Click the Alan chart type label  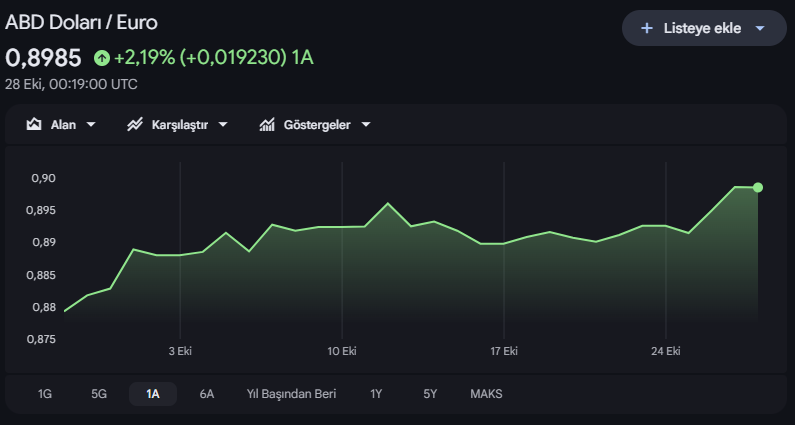pyautogui.click(x=63, y=125)
